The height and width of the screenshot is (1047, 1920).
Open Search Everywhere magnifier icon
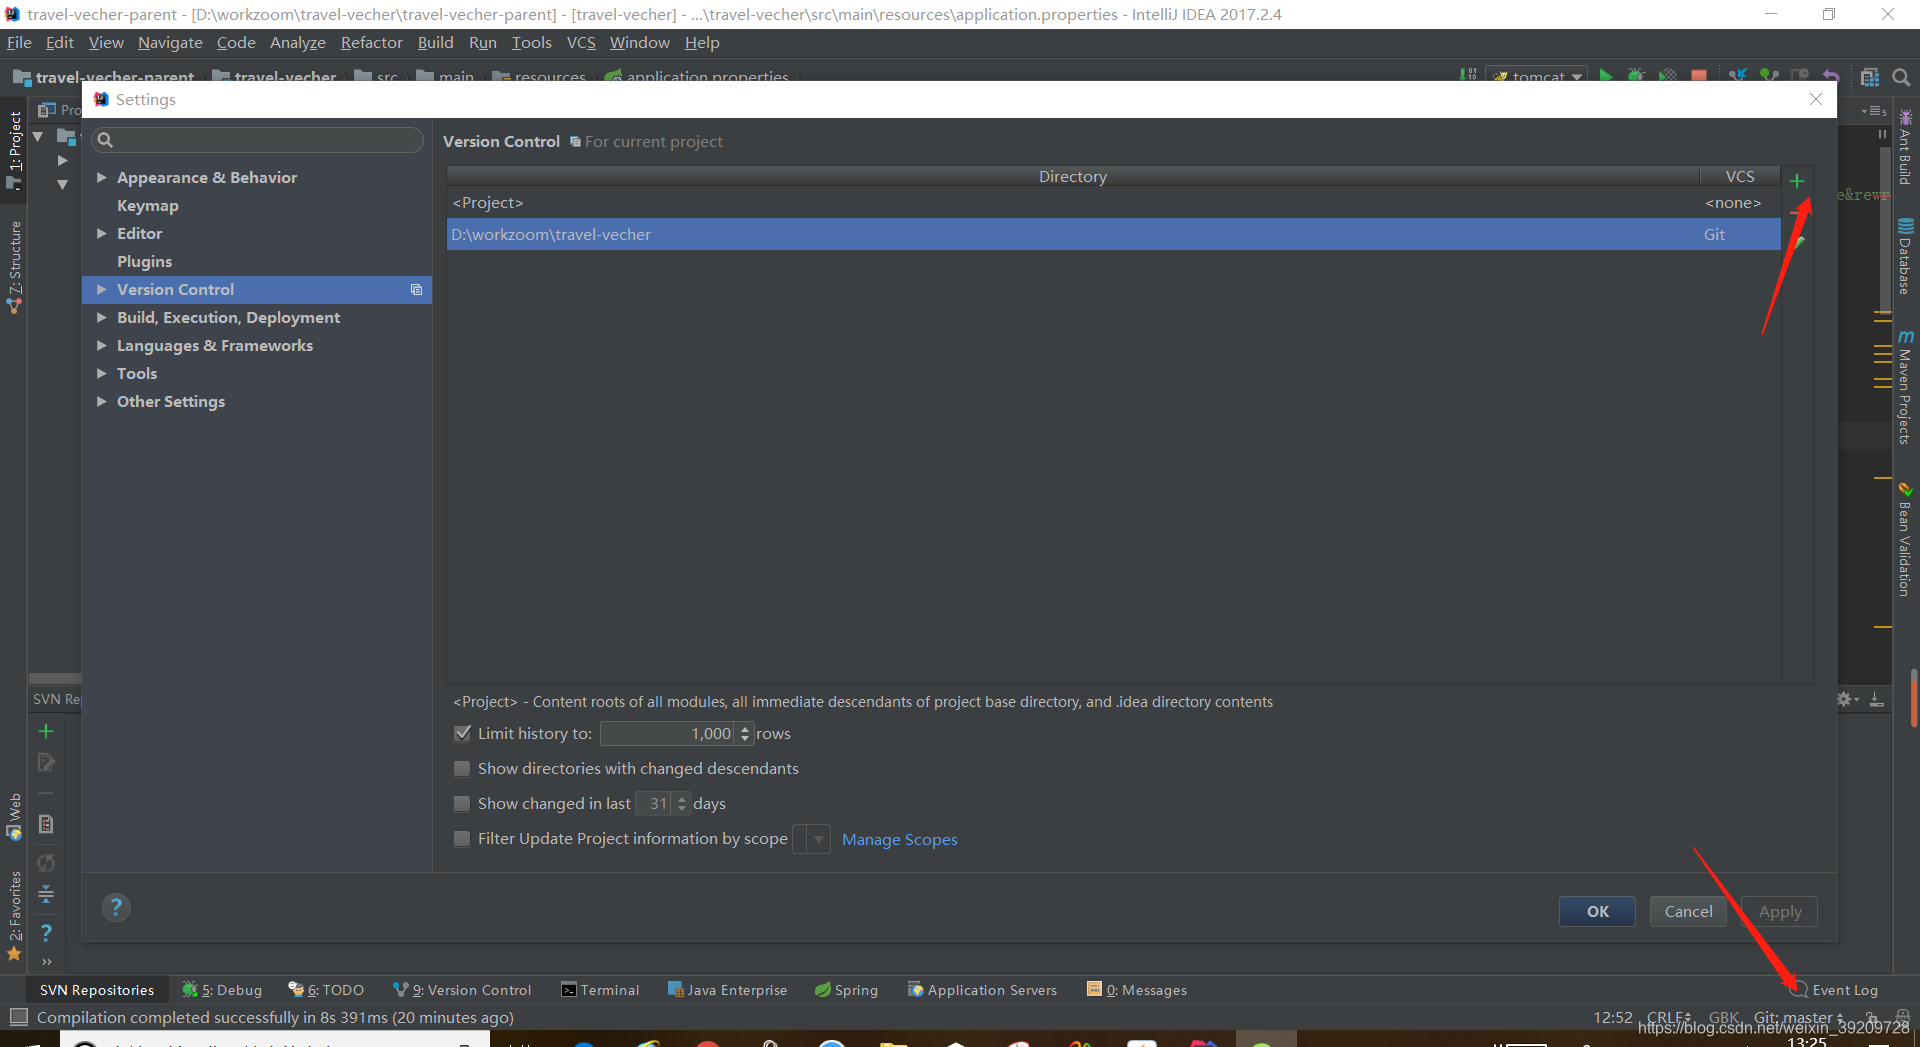coord(1902,77)
